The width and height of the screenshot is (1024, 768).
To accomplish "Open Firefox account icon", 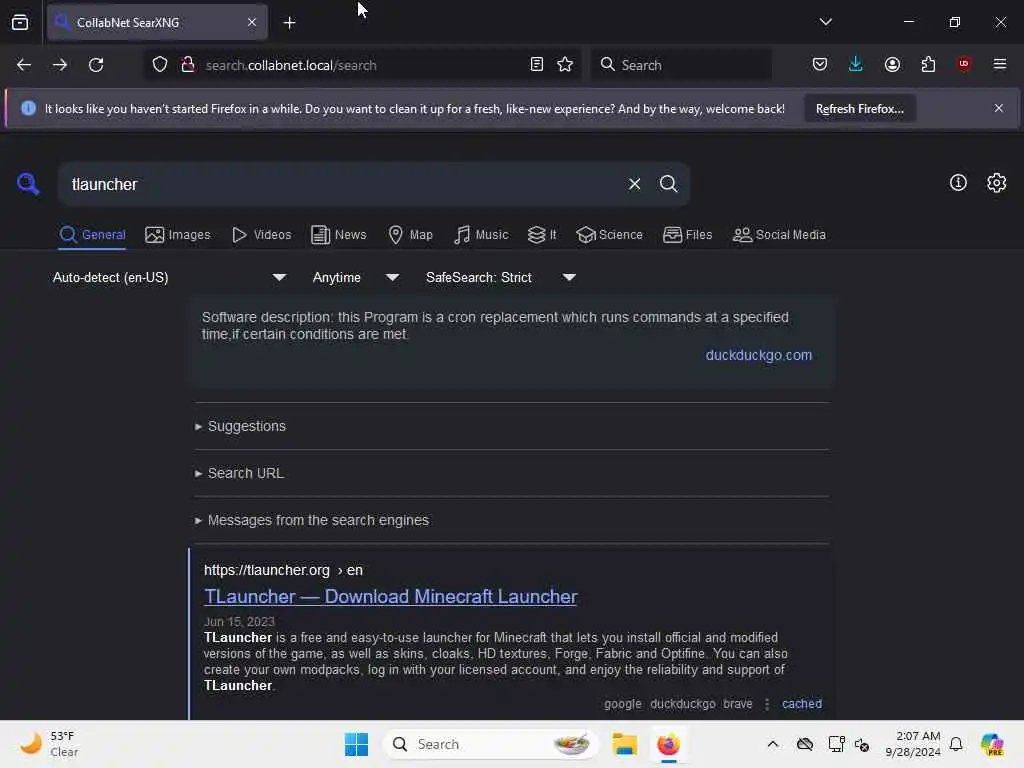I will [x=892, y=64].
